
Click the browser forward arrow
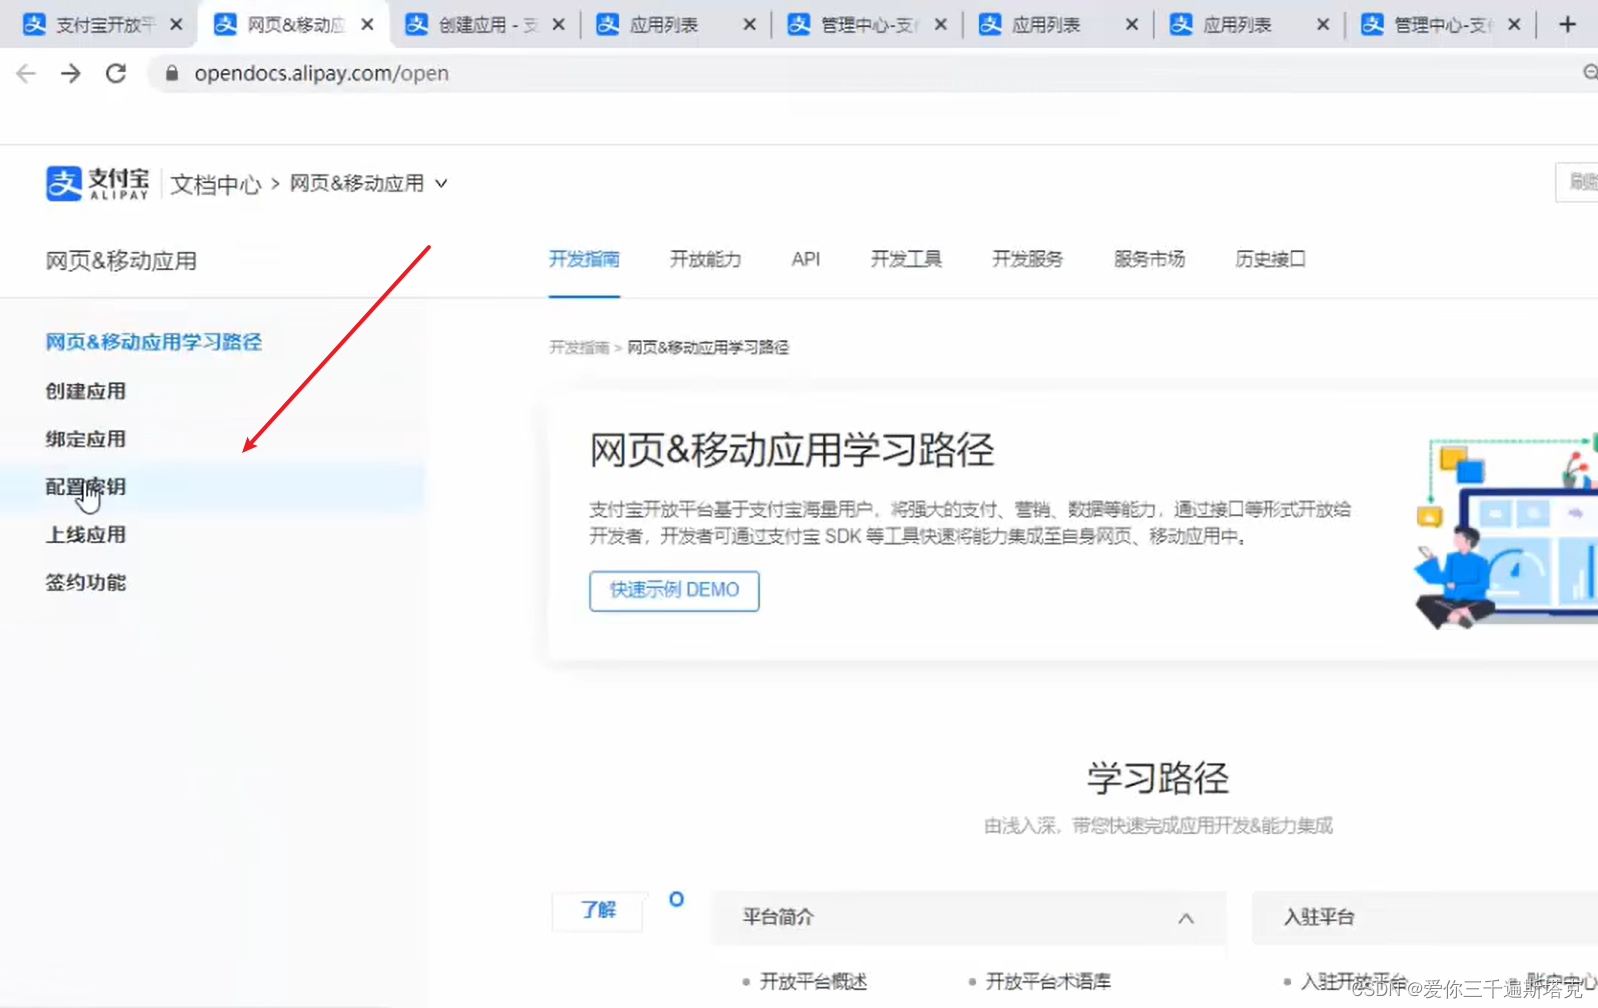pos(71,73)
